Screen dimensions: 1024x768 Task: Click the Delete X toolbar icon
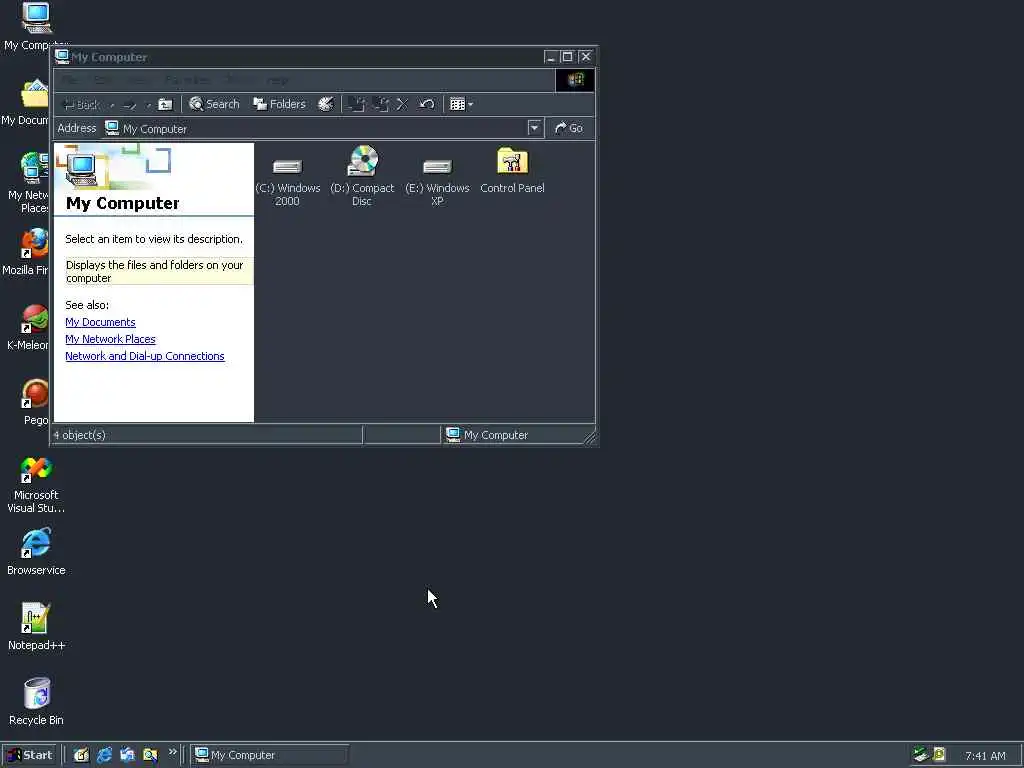click(402, 104)
